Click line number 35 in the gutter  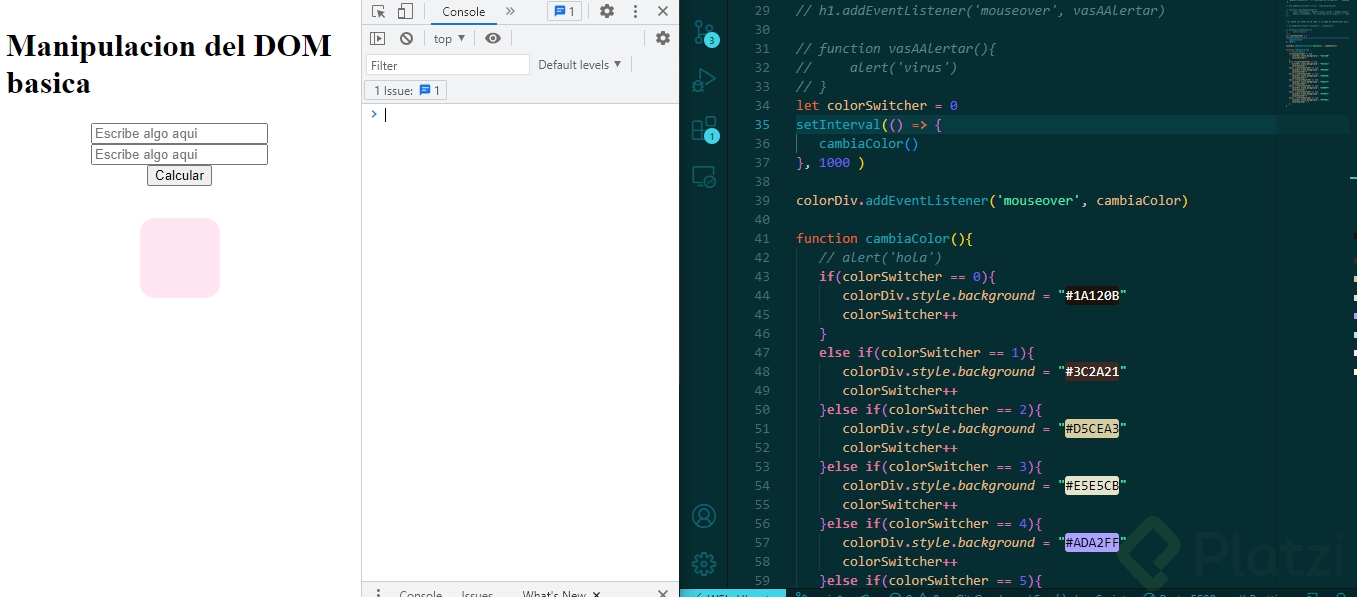(x=762, y=125)
